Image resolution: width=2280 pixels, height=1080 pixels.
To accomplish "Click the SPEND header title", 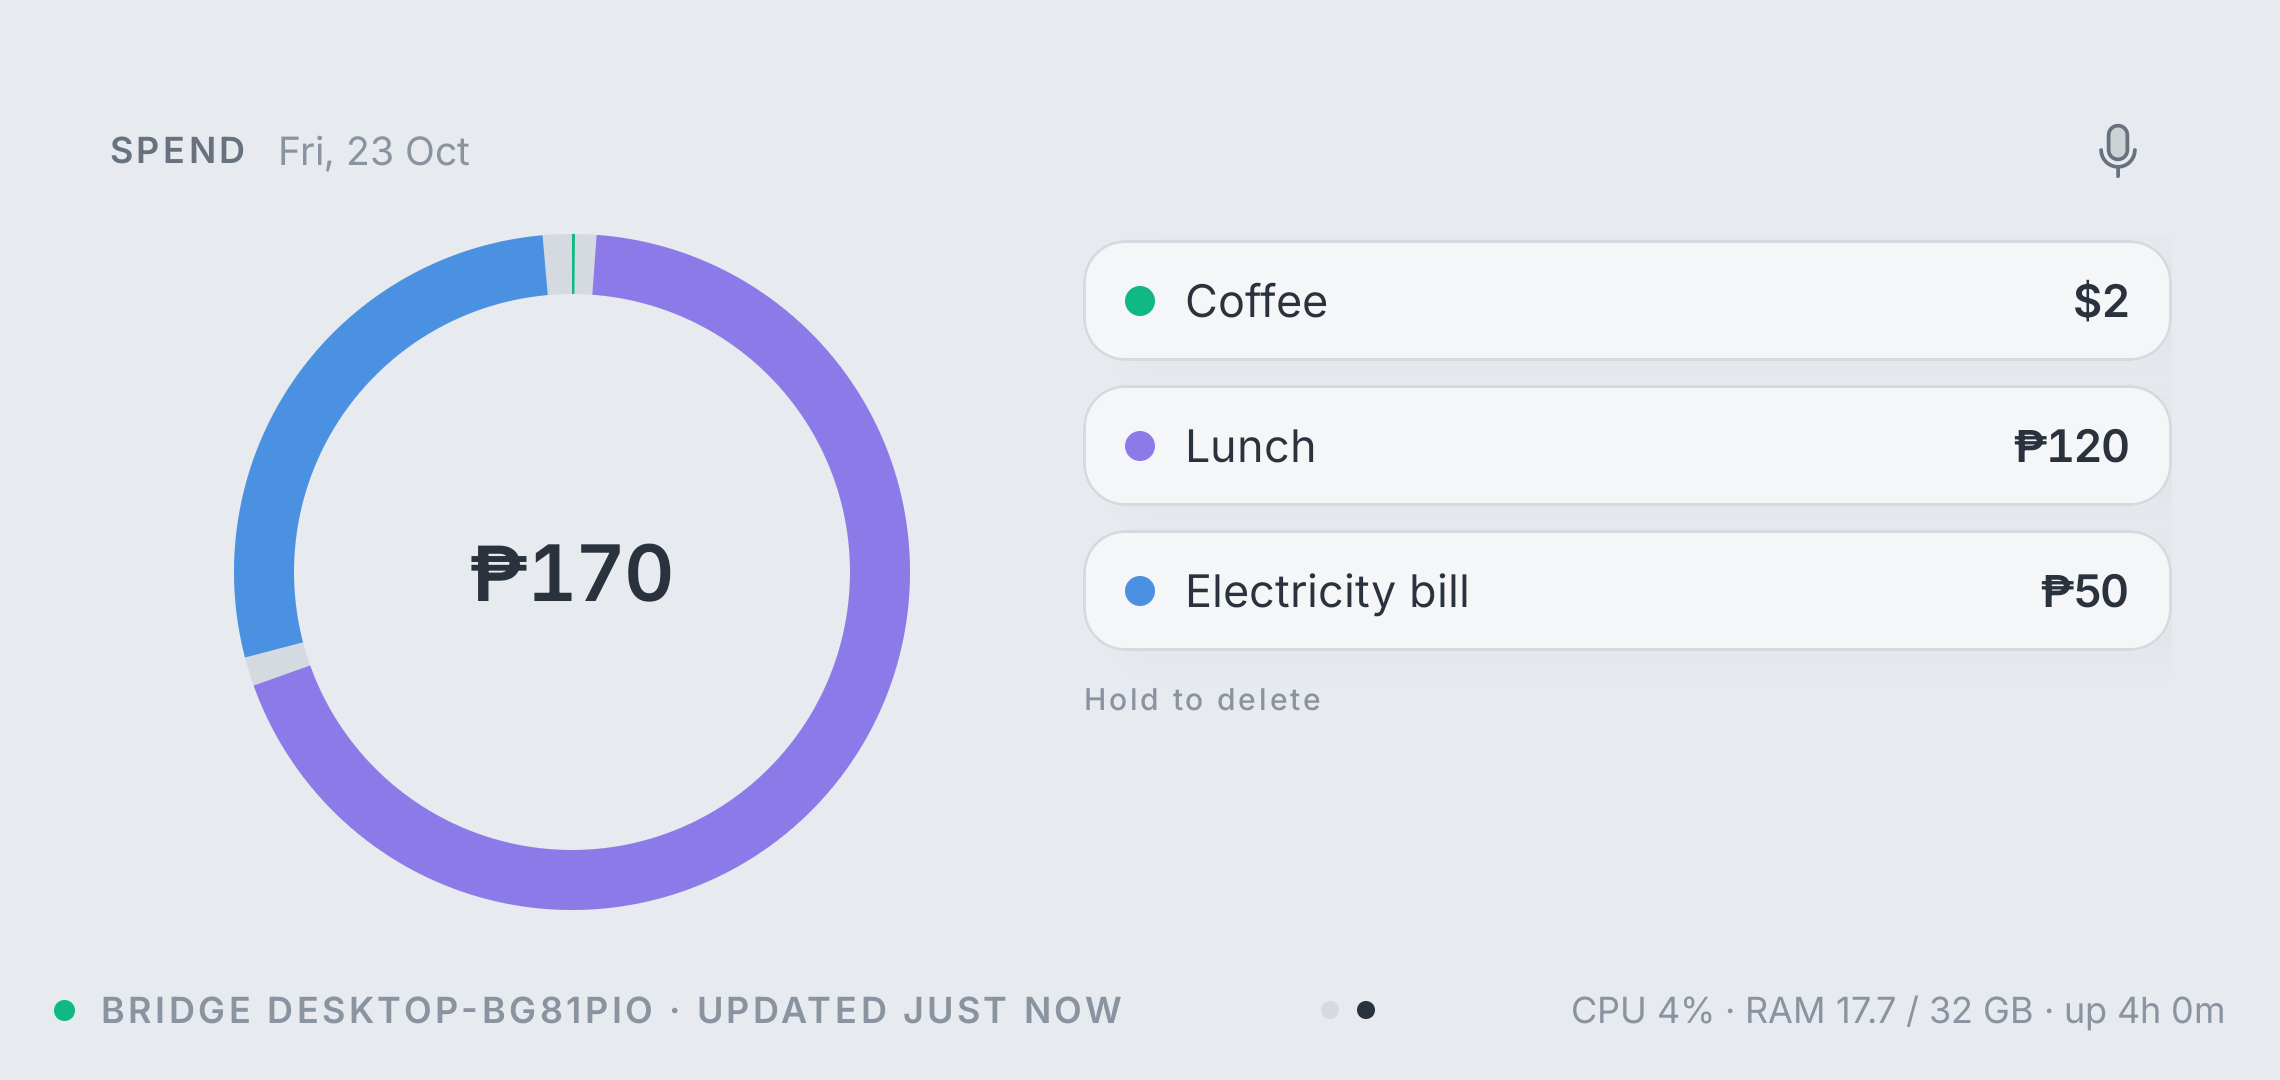I will pos(178,151).
